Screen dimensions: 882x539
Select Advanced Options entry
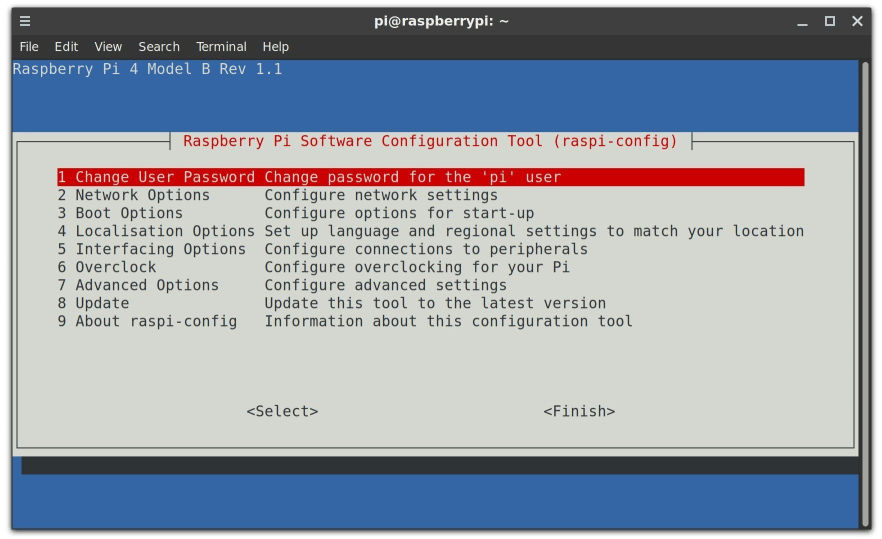pos(138,285)
